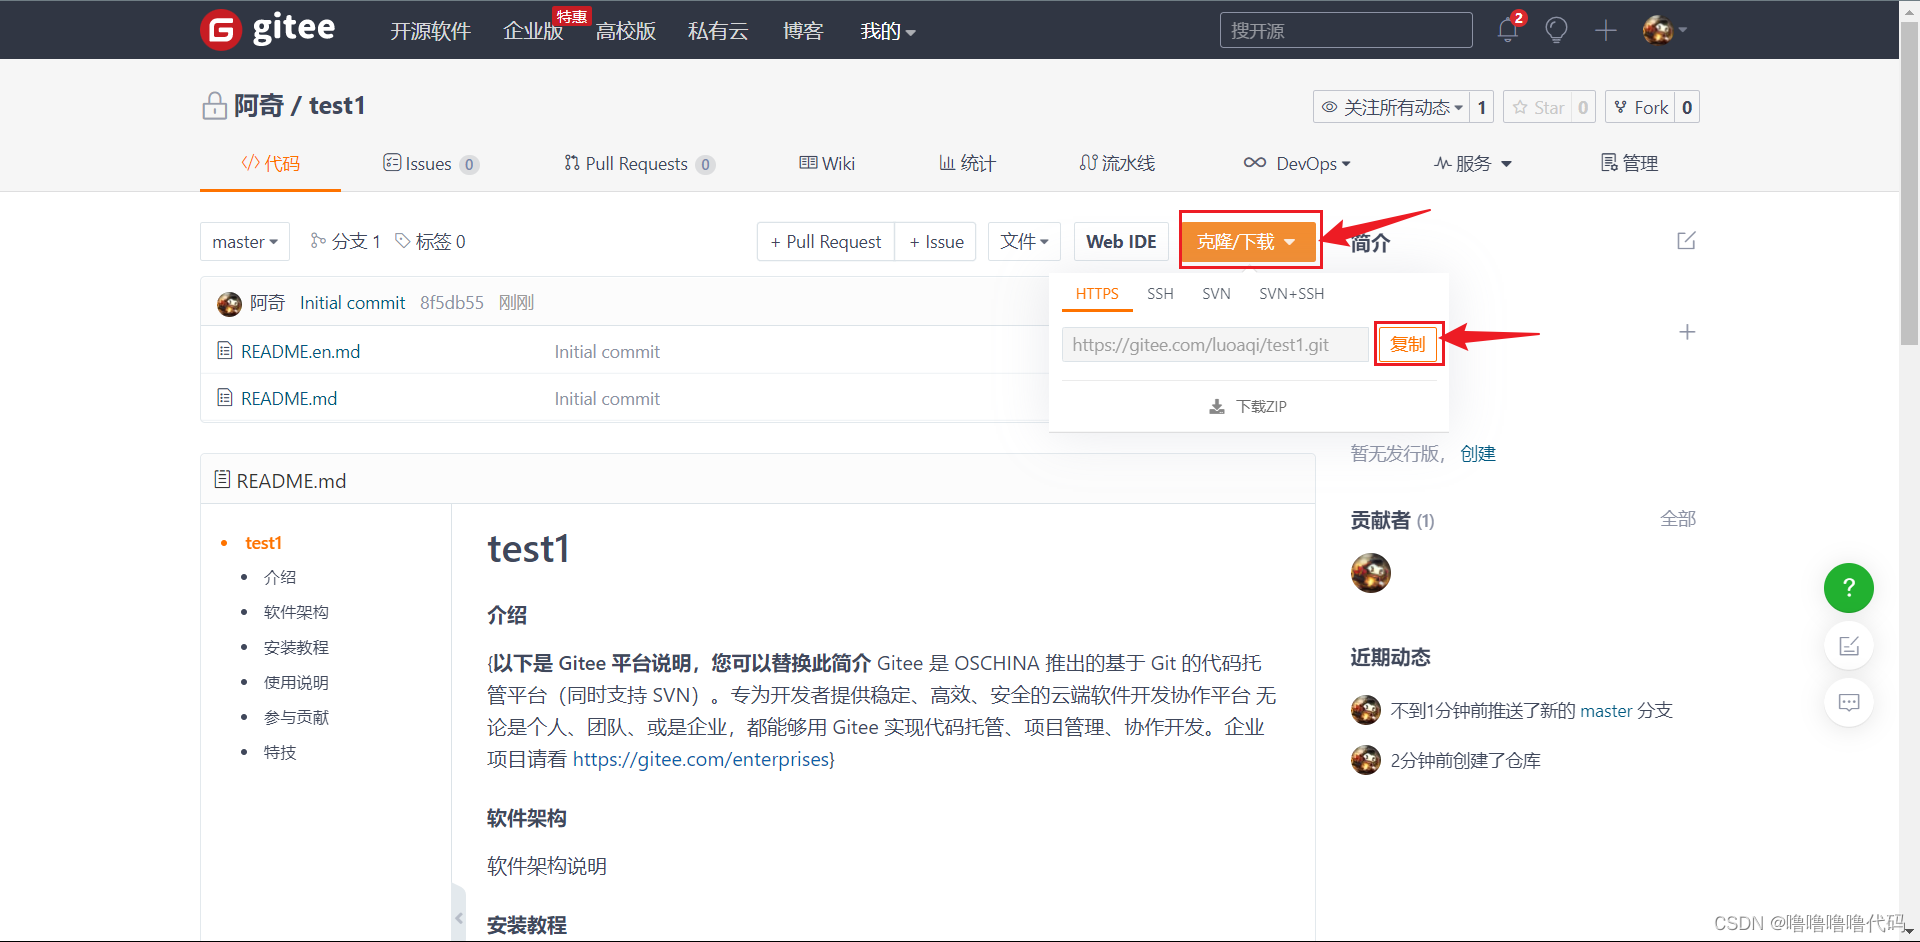Open the Web IDE button
The height and width of the screenshot is (942, 1920).
[1121, 242]
